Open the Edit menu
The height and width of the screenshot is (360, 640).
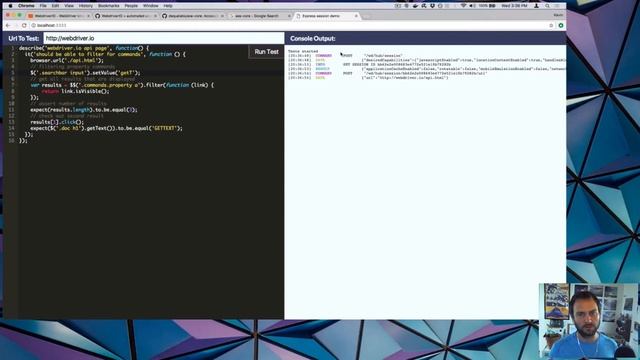pos(55,6)
